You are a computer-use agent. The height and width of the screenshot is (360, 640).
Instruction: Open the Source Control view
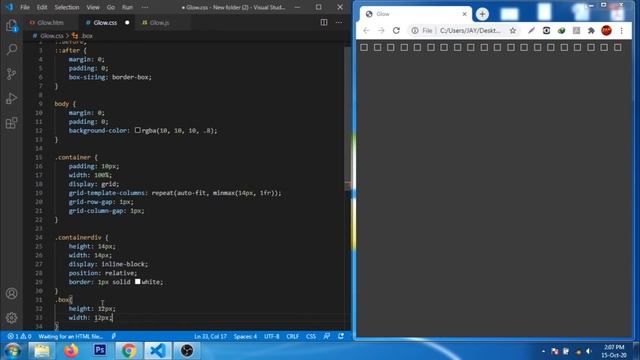point(11,74)
